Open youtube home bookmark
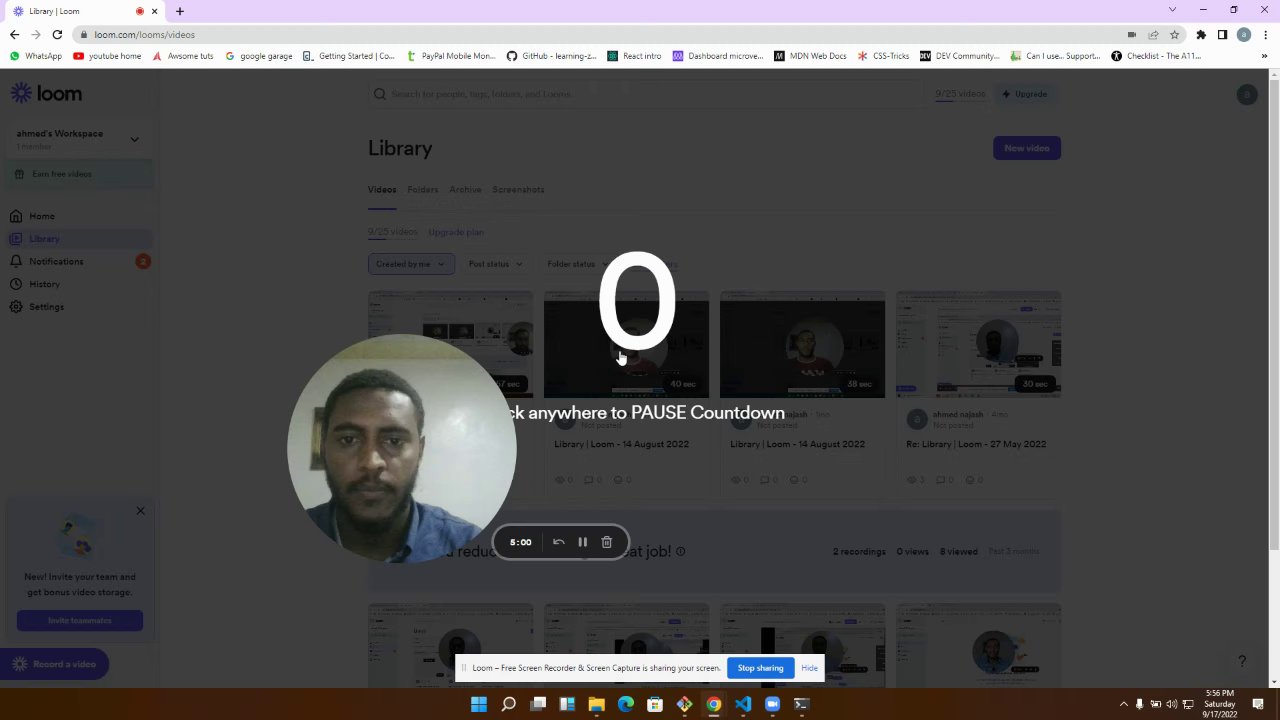1280x720 pixels. coord(108,56)
